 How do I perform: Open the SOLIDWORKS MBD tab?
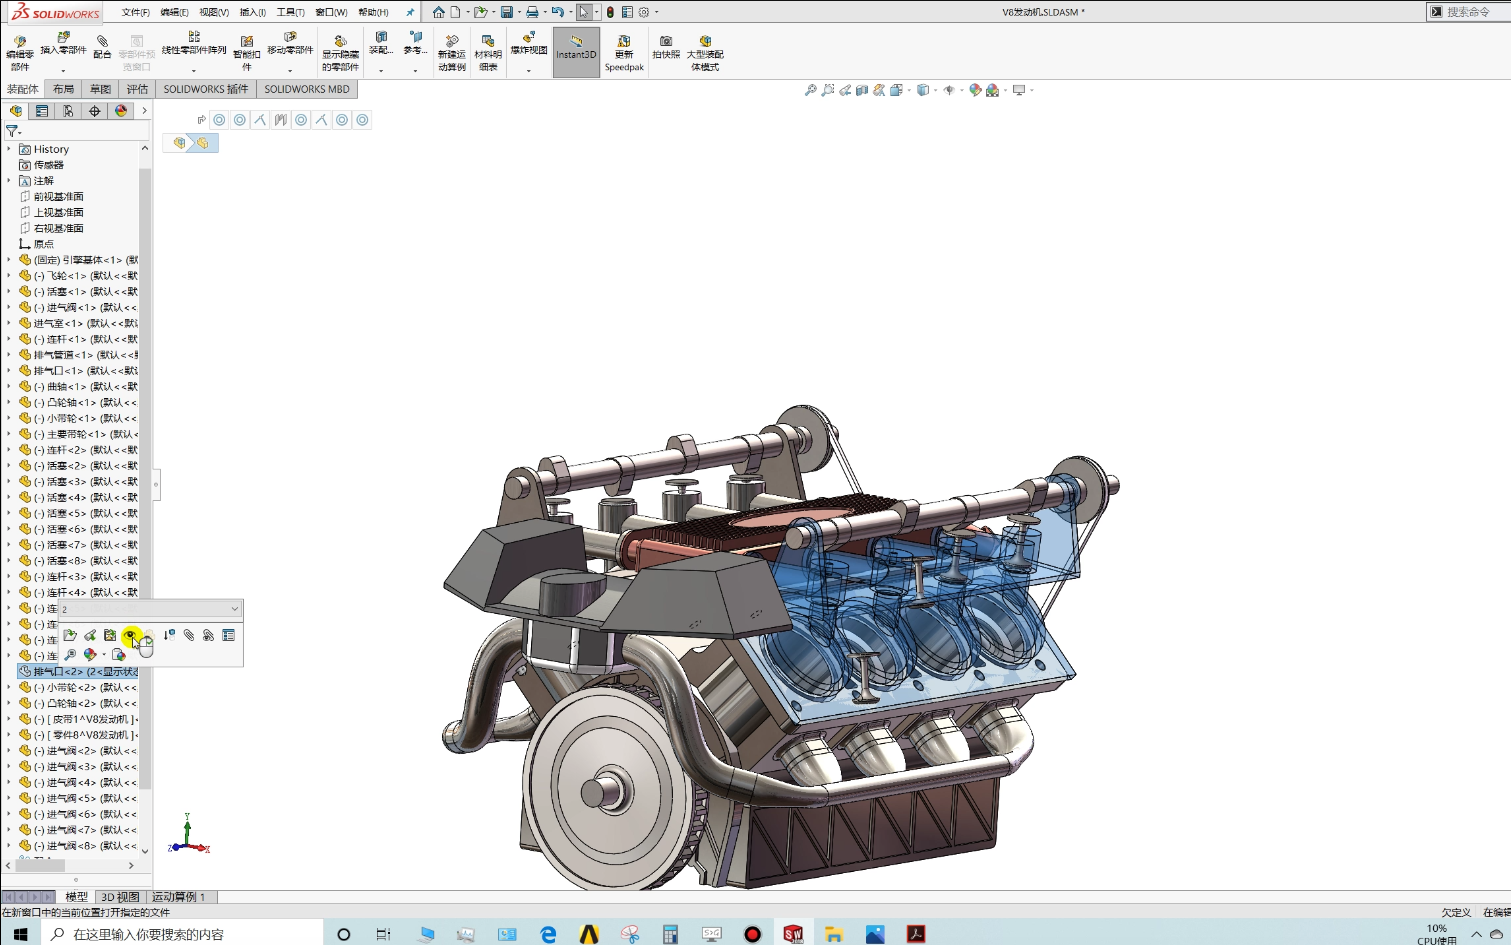(306, 89)
